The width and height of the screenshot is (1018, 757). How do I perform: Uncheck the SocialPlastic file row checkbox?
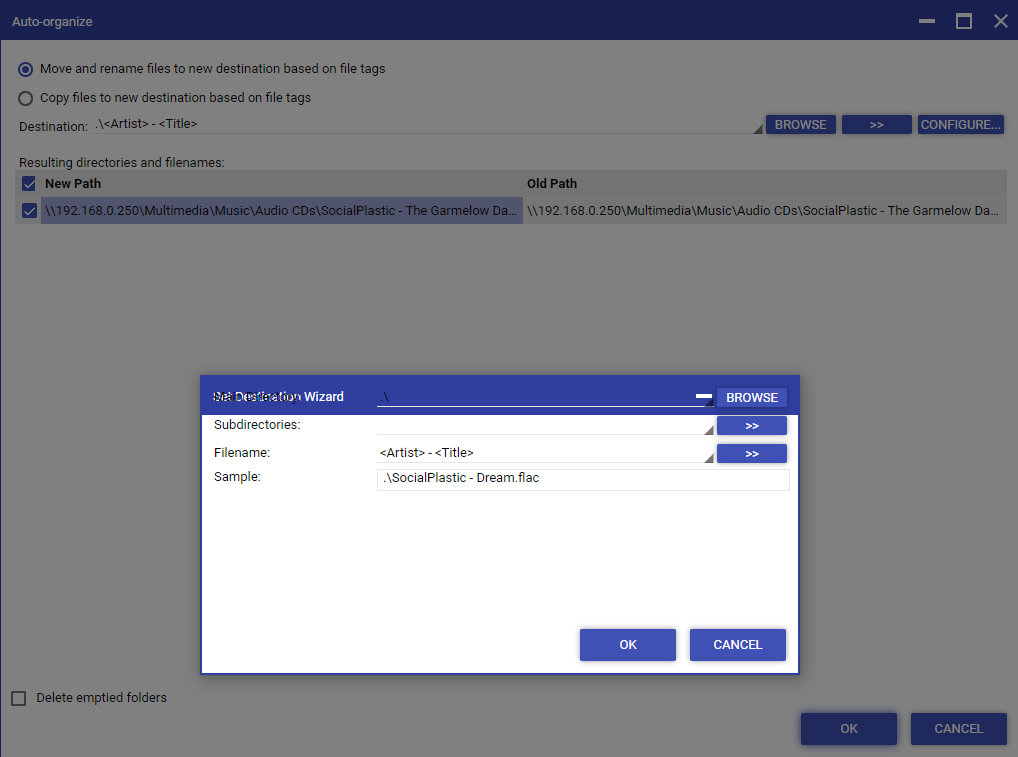pos(28,211)
